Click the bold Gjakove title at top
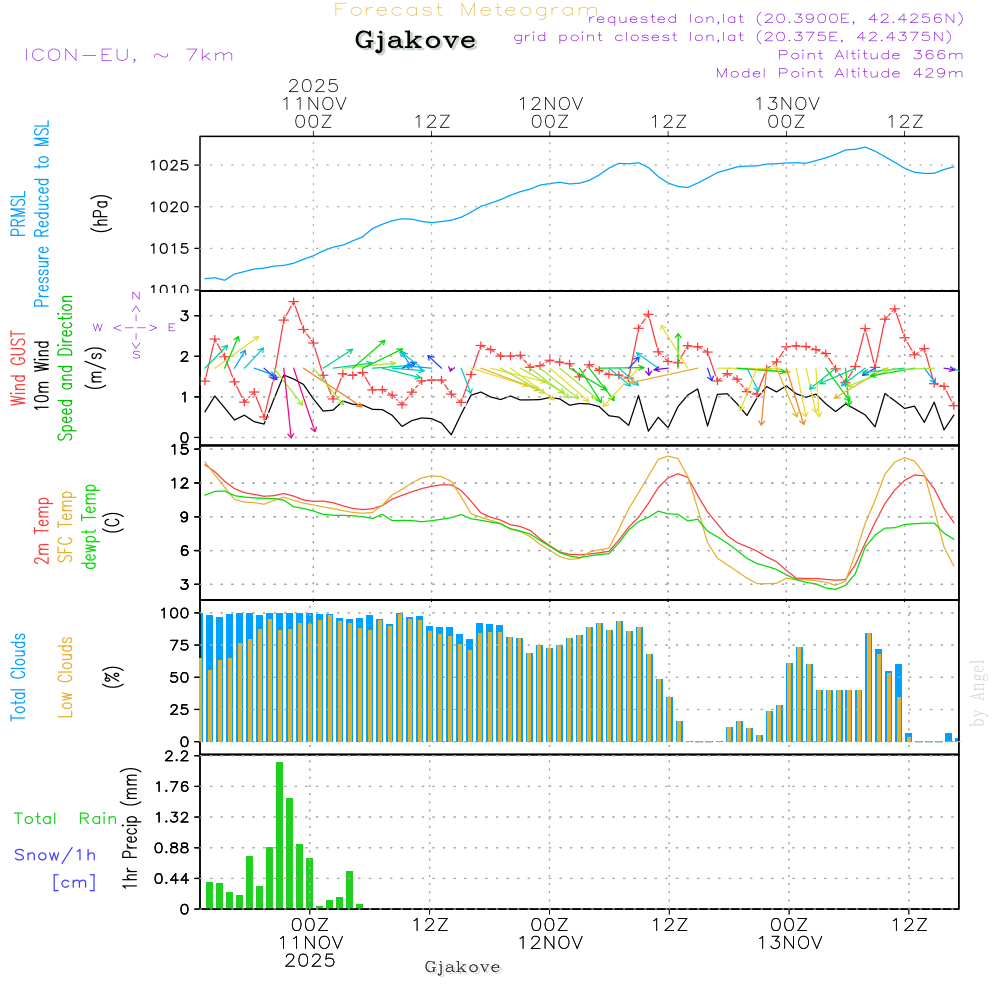1000x1000 pixels. (x=415, y=41)
